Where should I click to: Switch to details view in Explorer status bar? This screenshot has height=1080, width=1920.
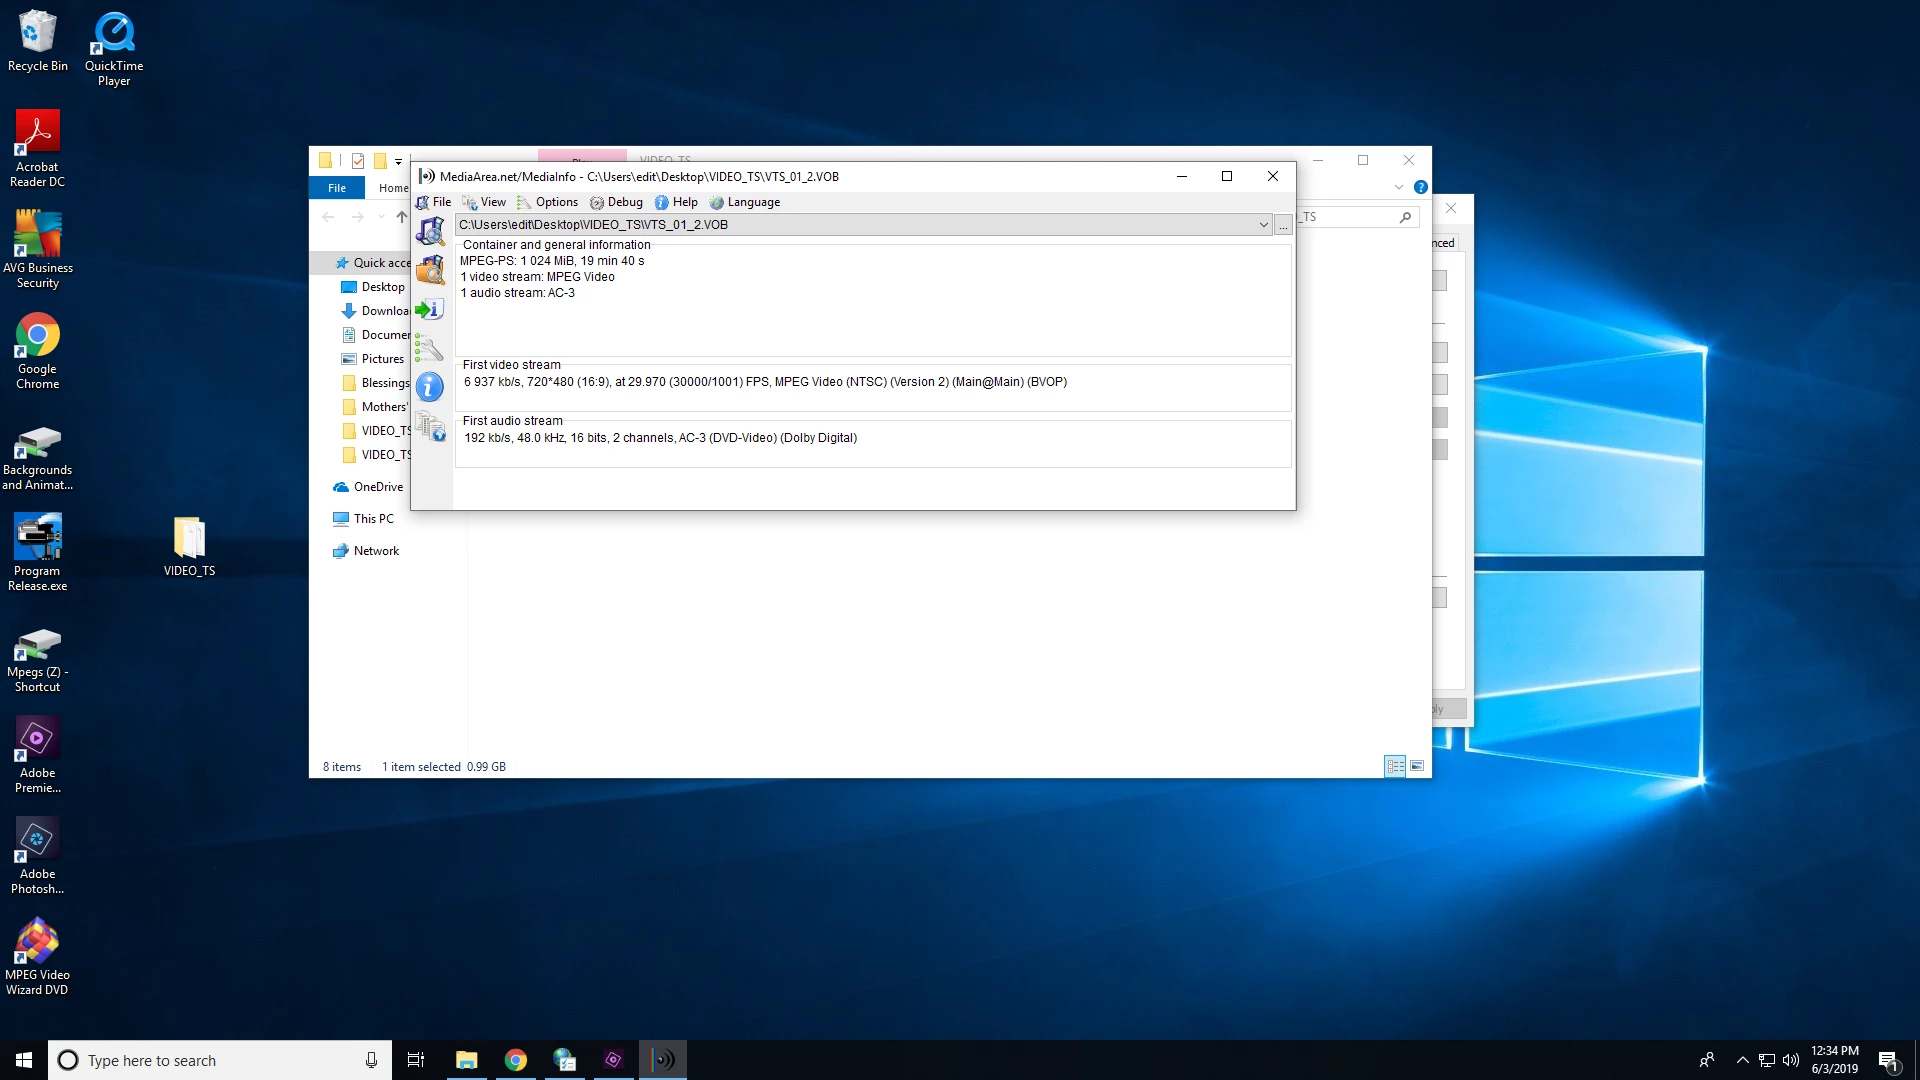coord(1395,766)
